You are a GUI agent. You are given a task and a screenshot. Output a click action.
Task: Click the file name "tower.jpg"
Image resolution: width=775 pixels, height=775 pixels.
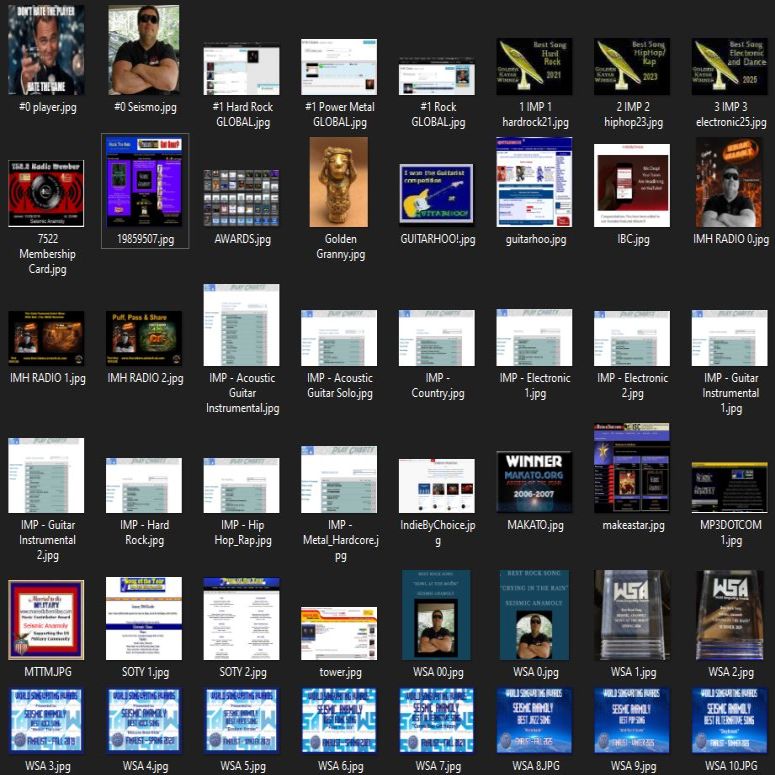tap(340, 672)
